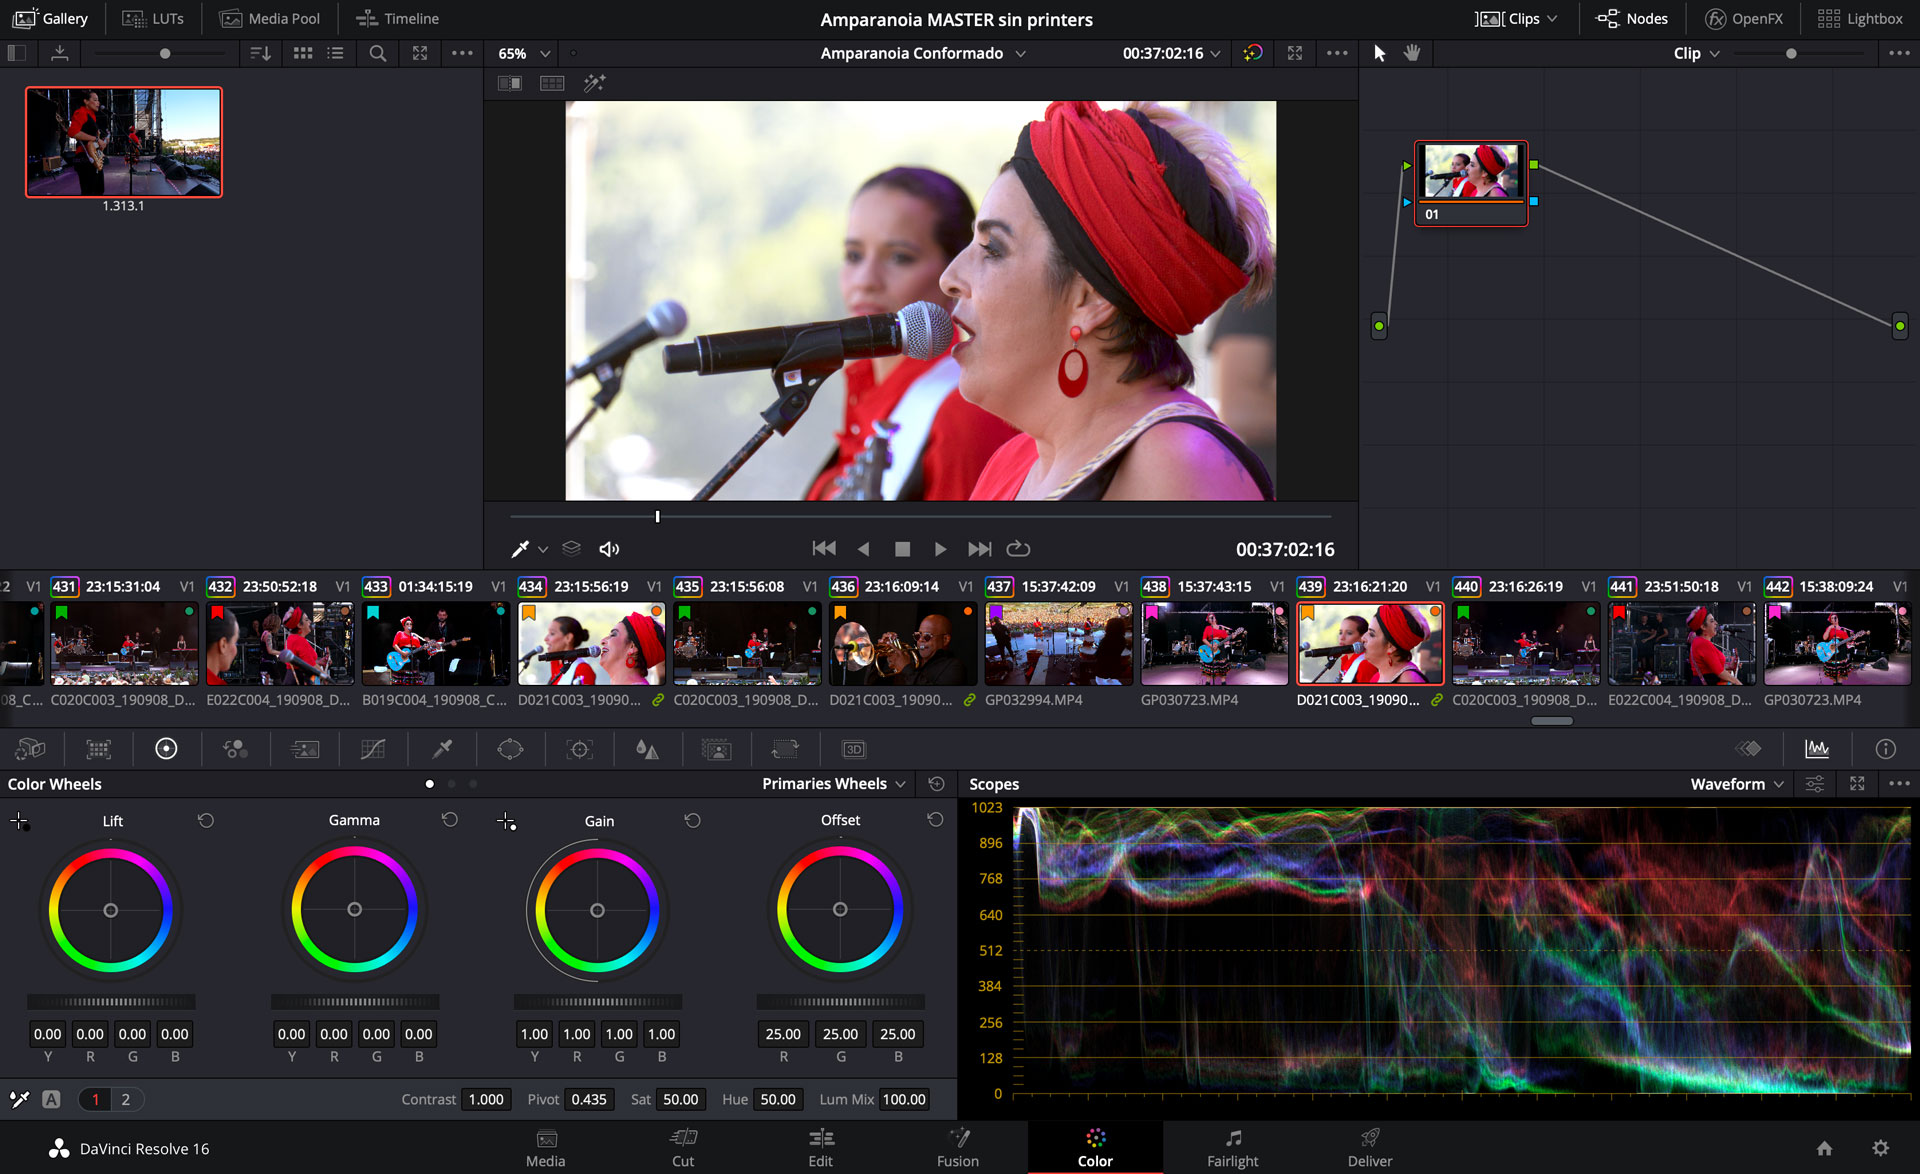Expand the Waveform scope type dropdown
Viewport: 1920px width, 1174px height.
1737,784
